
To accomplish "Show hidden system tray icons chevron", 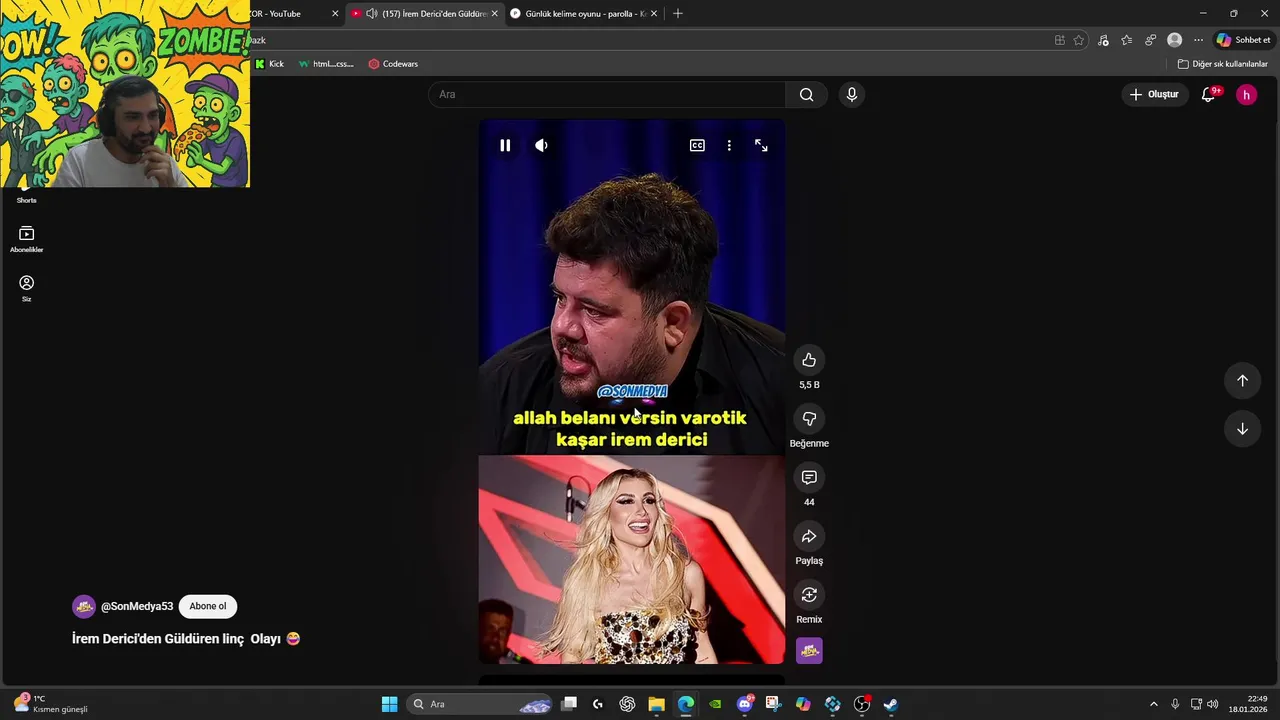I will pyautogui.click(x=1153, y=704).
